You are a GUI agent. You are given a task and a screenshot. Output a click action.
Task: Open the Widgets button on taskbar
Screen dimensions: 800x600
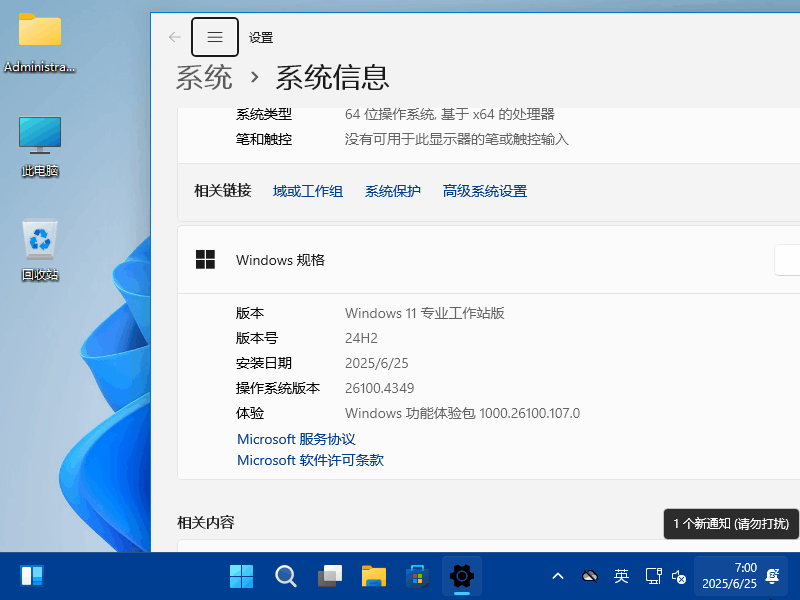pos(32,576)
